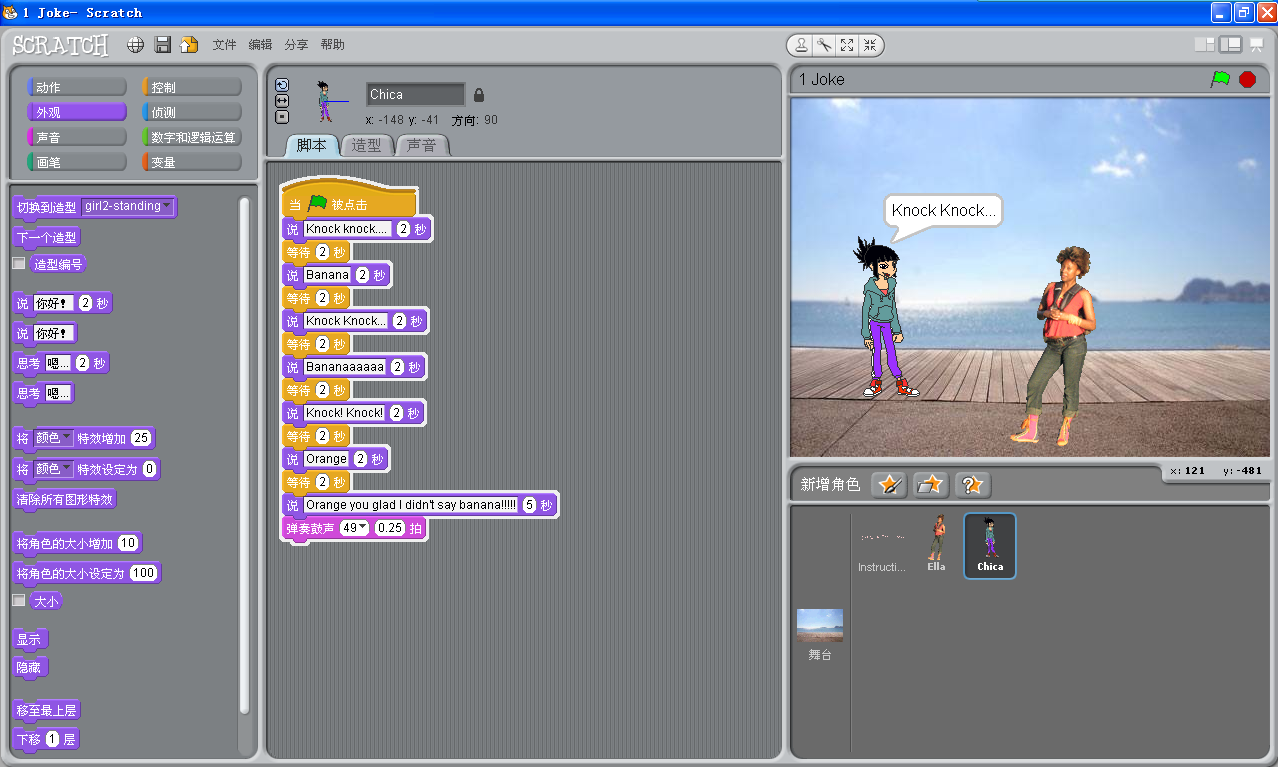Screen dimensions: 1278x767
Task: Toggle the sprite drag lock icon
Action: [479, 95]
